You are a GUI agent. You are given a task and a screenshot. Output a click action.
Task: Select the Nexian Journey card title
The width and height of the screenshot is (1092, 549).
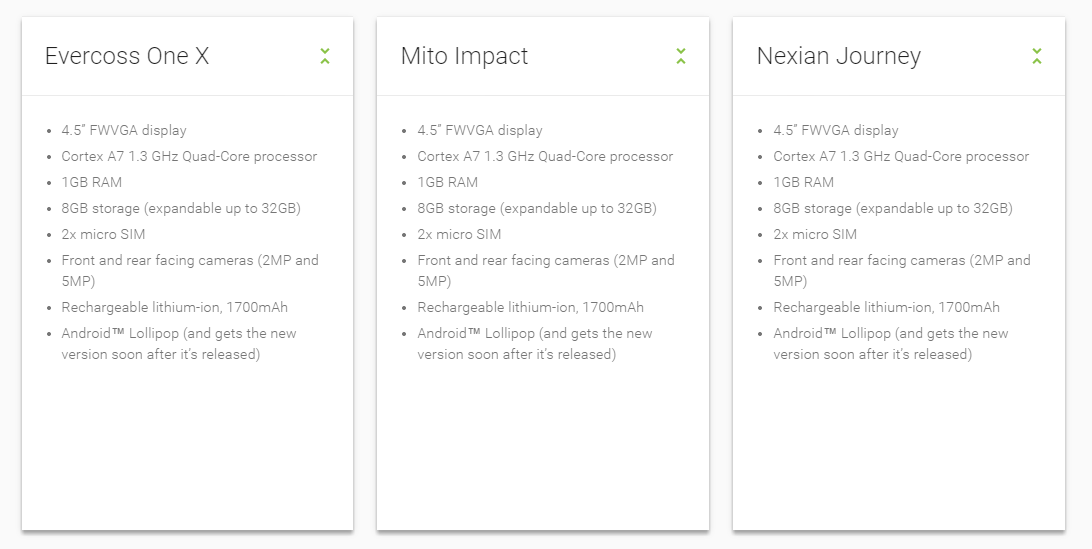pyautogui.click(x=838, y=56)
